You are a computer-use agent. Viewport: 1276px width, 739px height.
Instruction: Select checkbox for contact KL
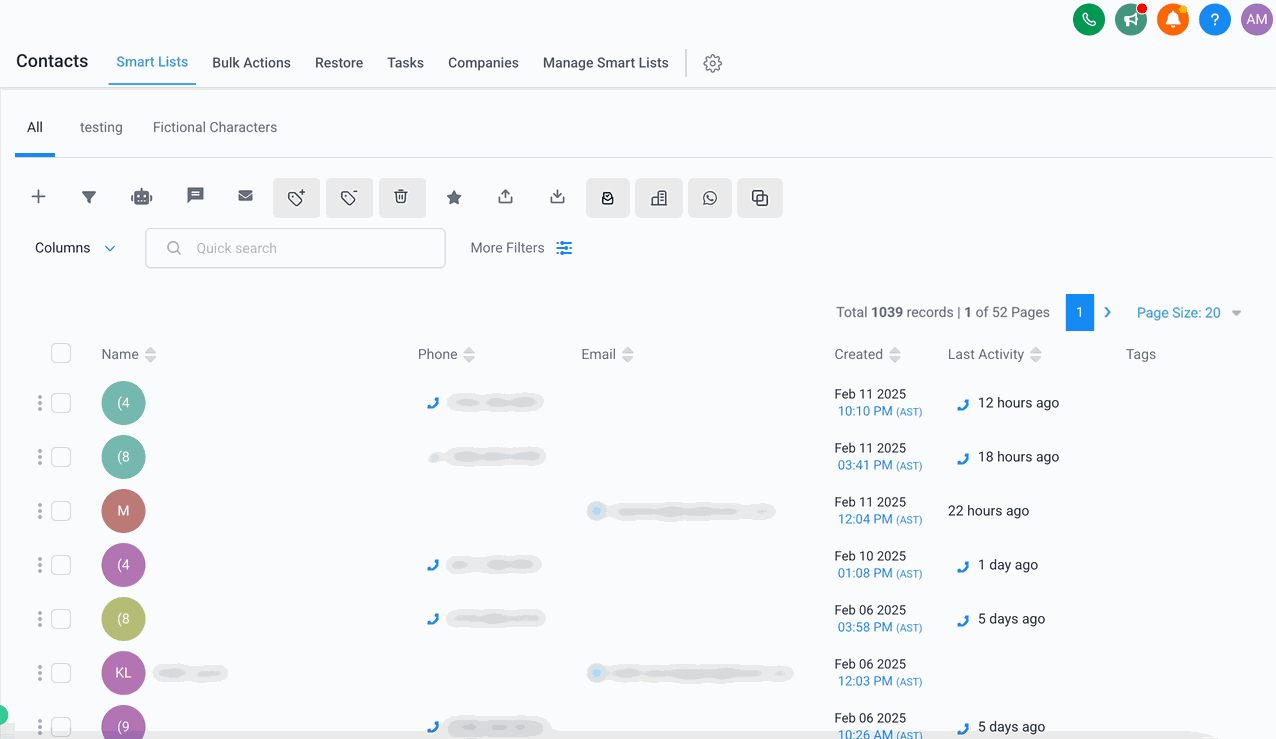[61, 673]
